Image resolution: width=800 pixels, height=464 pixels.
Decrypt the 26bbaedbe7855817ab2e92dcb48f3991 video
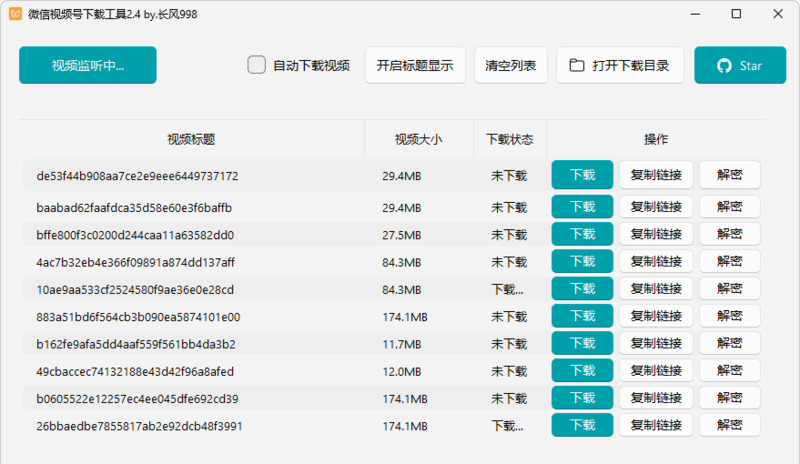(729, 426)
